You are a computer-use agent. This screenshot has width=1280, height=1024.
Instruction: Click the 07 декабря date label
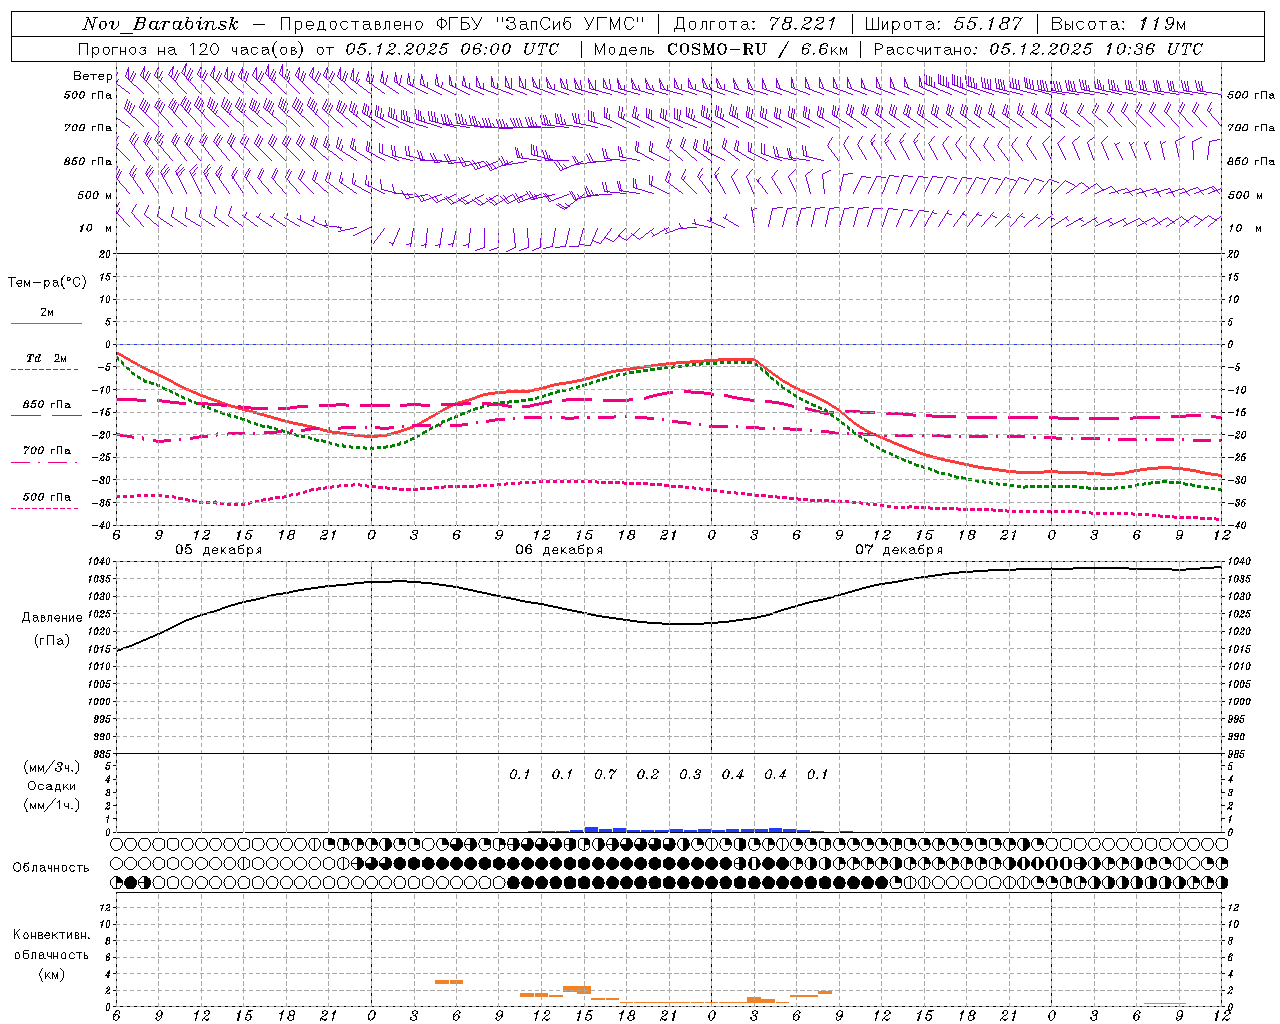point(899,550)
